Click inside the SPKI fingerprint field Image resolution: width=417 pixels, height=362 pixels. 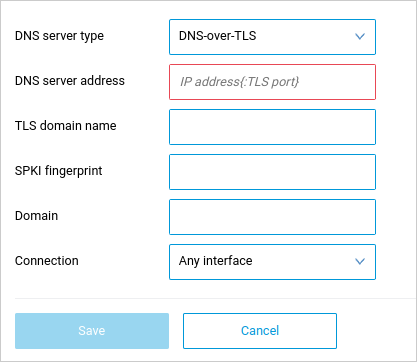pos(272,172)
